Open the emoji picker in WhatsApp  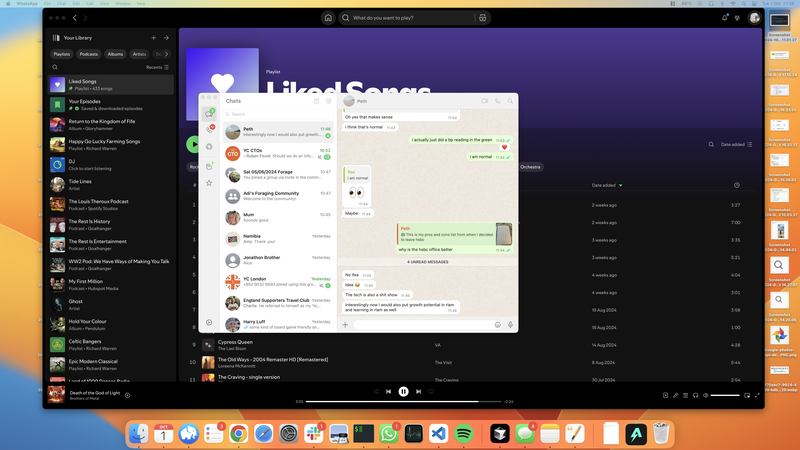[497, 324]
